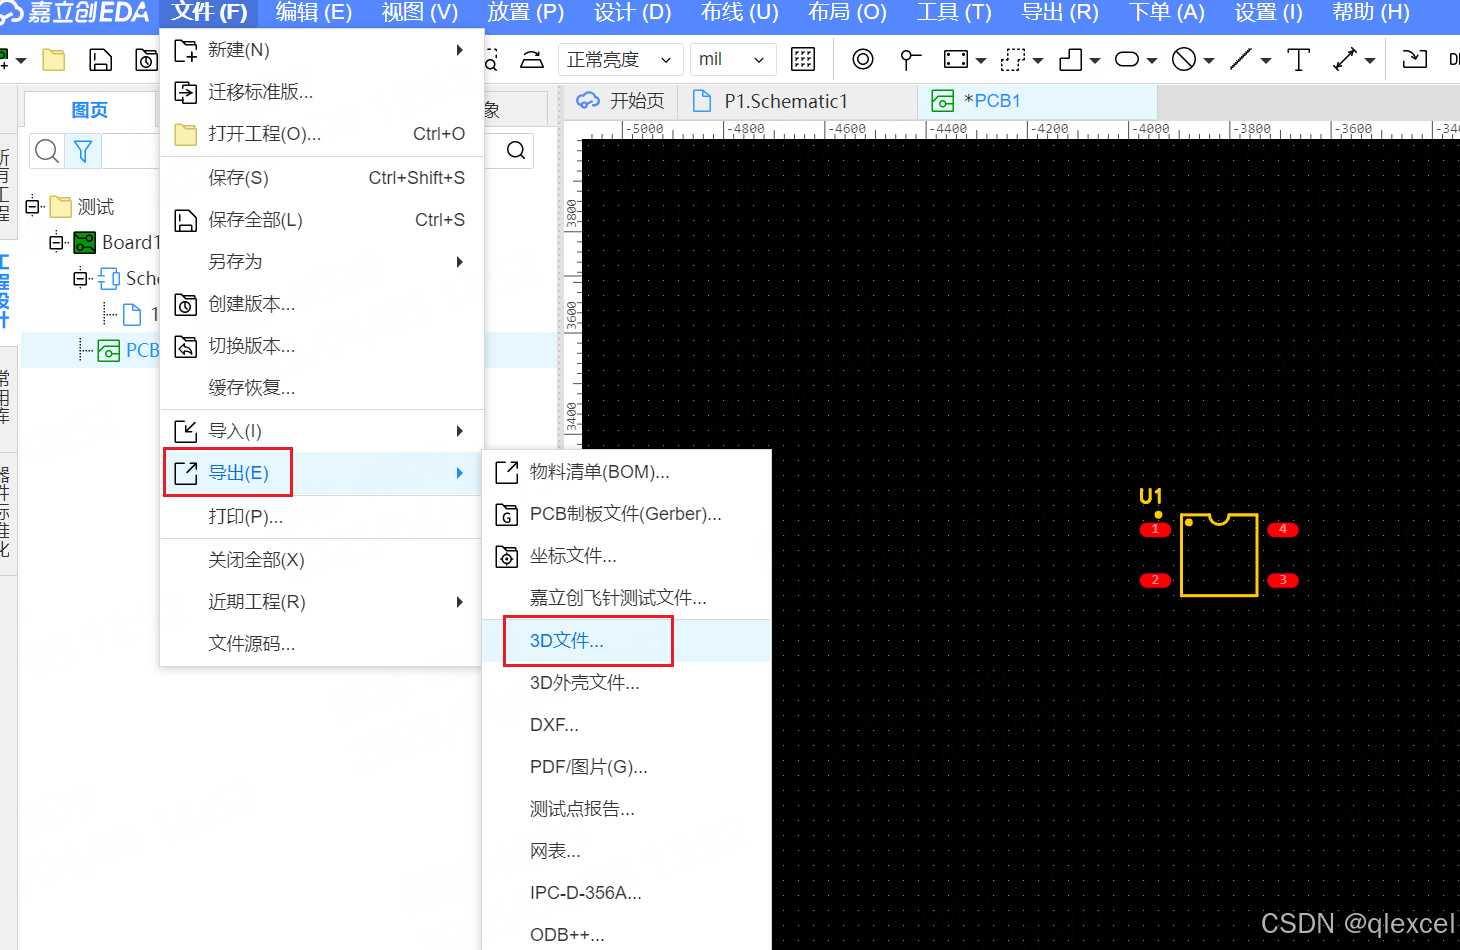Click the left panel magnifier search icon
This screenshot has height=950, width=1460.
[46, 151]
